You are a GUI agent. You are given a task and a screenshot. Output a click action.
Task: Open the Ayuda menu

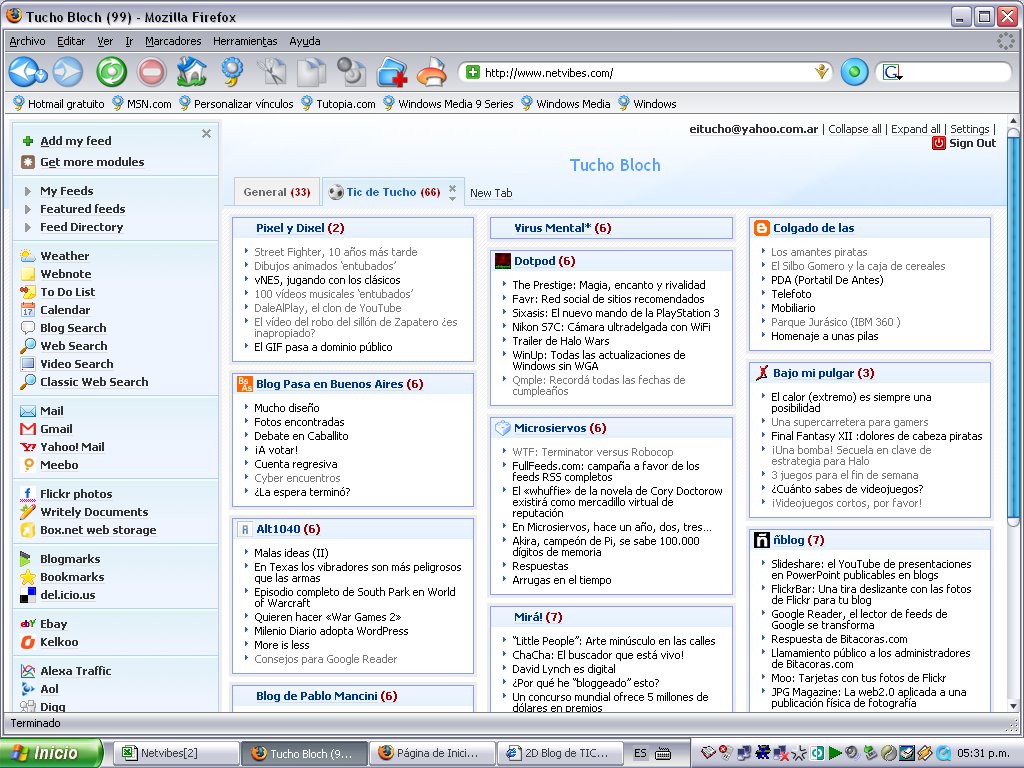coord(304,41)
